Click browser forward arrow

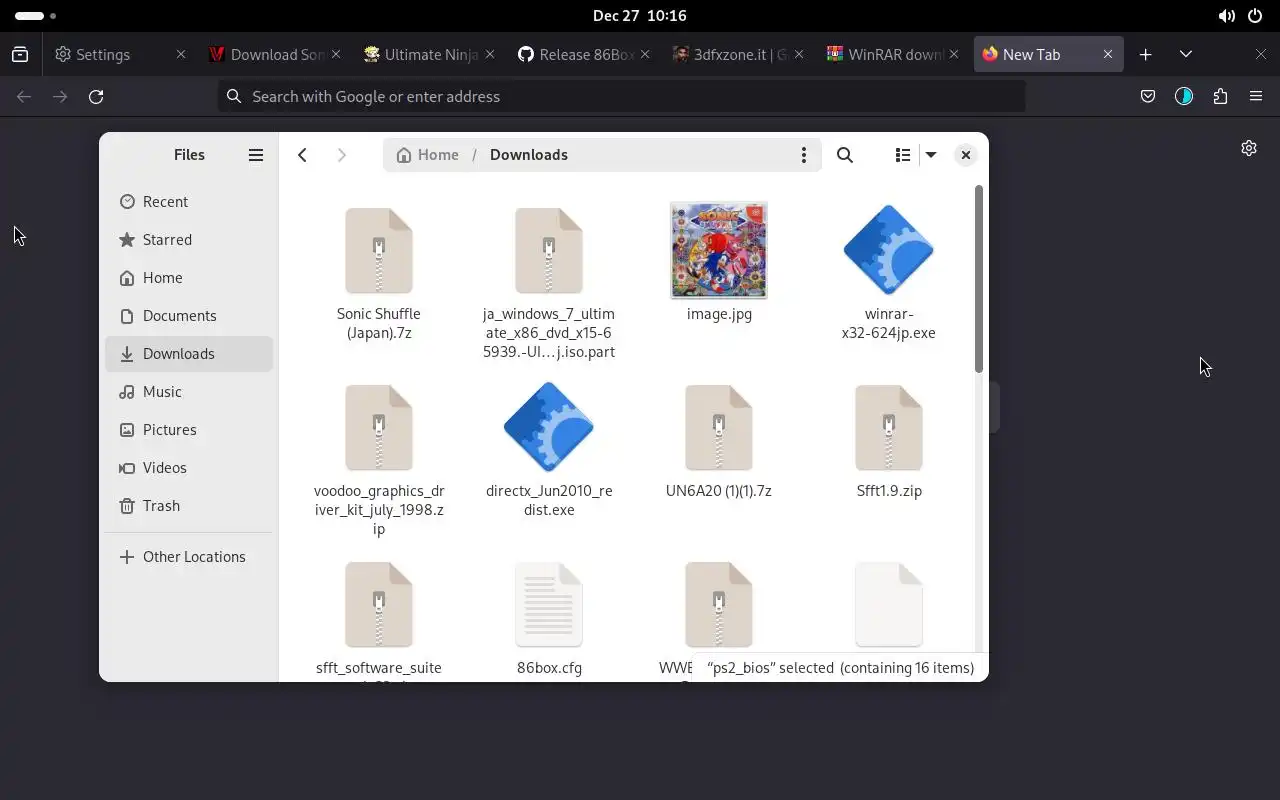click(x=60, y=97)
